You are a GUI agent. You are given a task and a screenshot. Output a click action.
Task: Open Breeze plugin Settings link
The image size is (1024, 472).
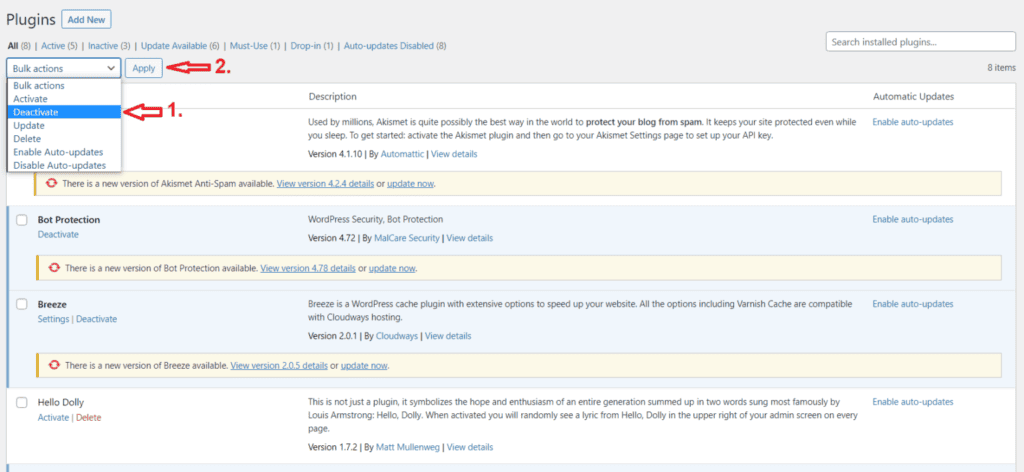pos(53,319)
